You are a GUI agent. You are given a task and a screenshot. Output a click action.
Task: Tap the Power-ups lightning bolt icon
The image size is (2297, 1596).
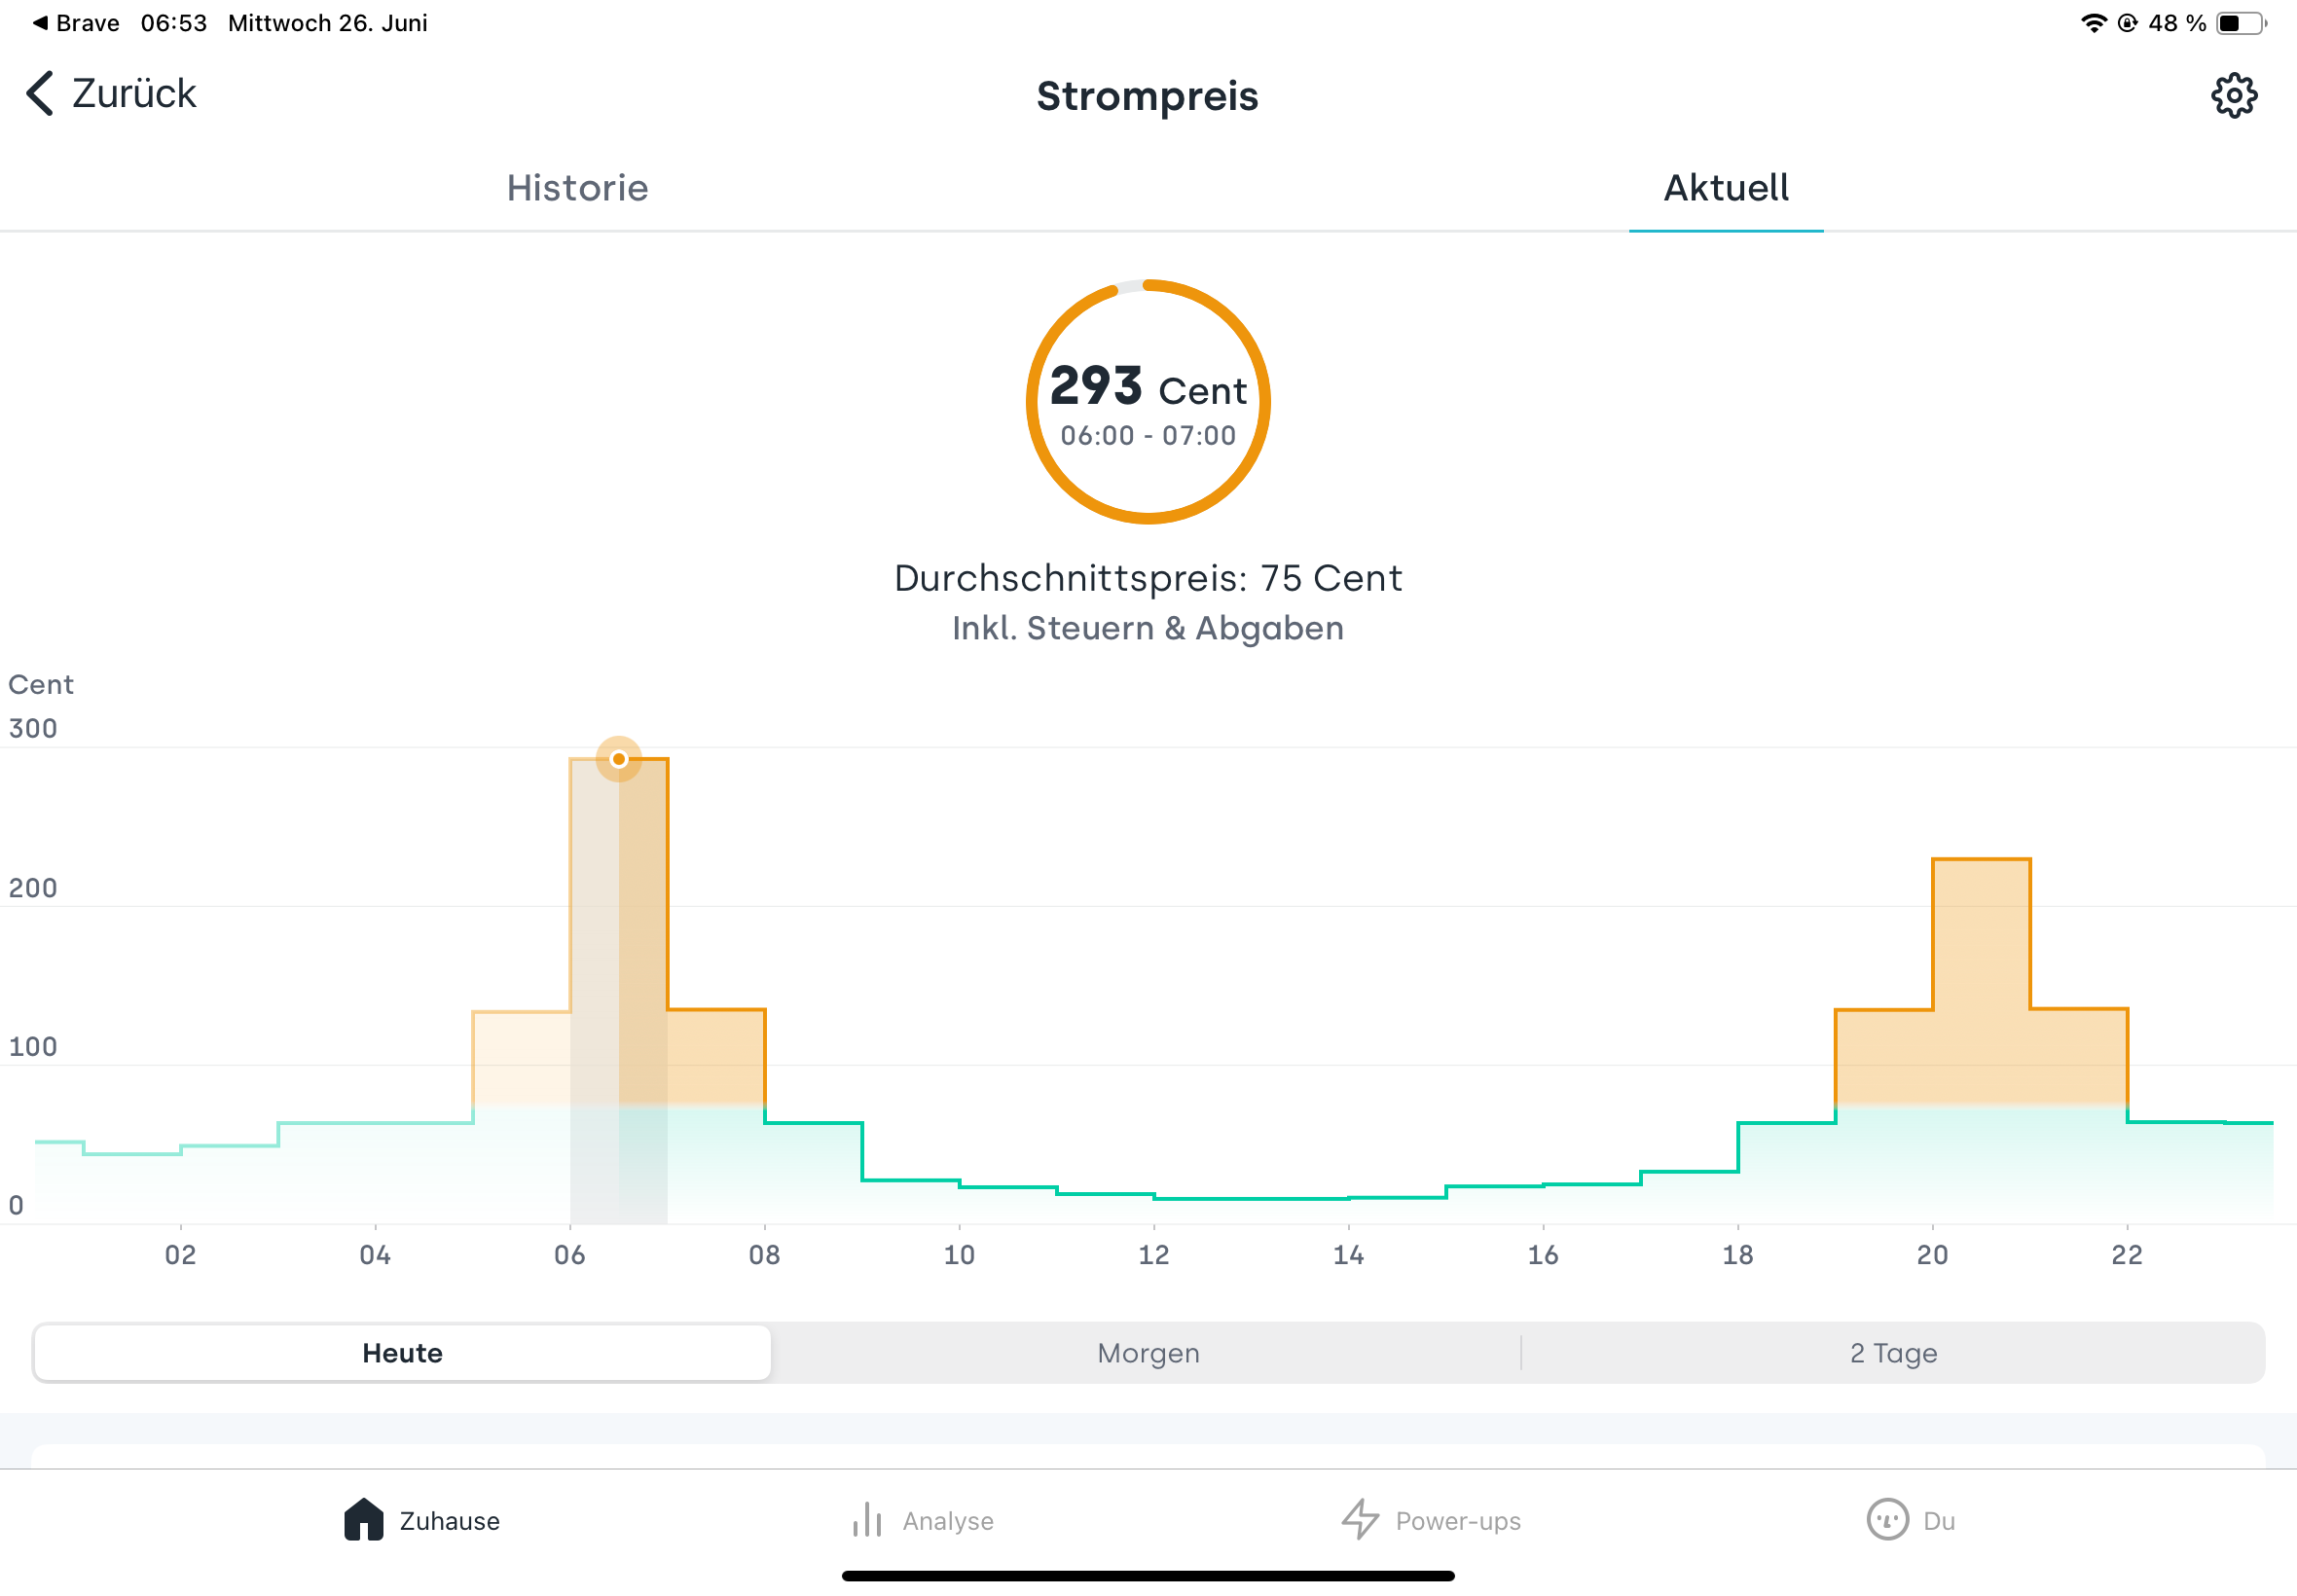(1360, 1519)
